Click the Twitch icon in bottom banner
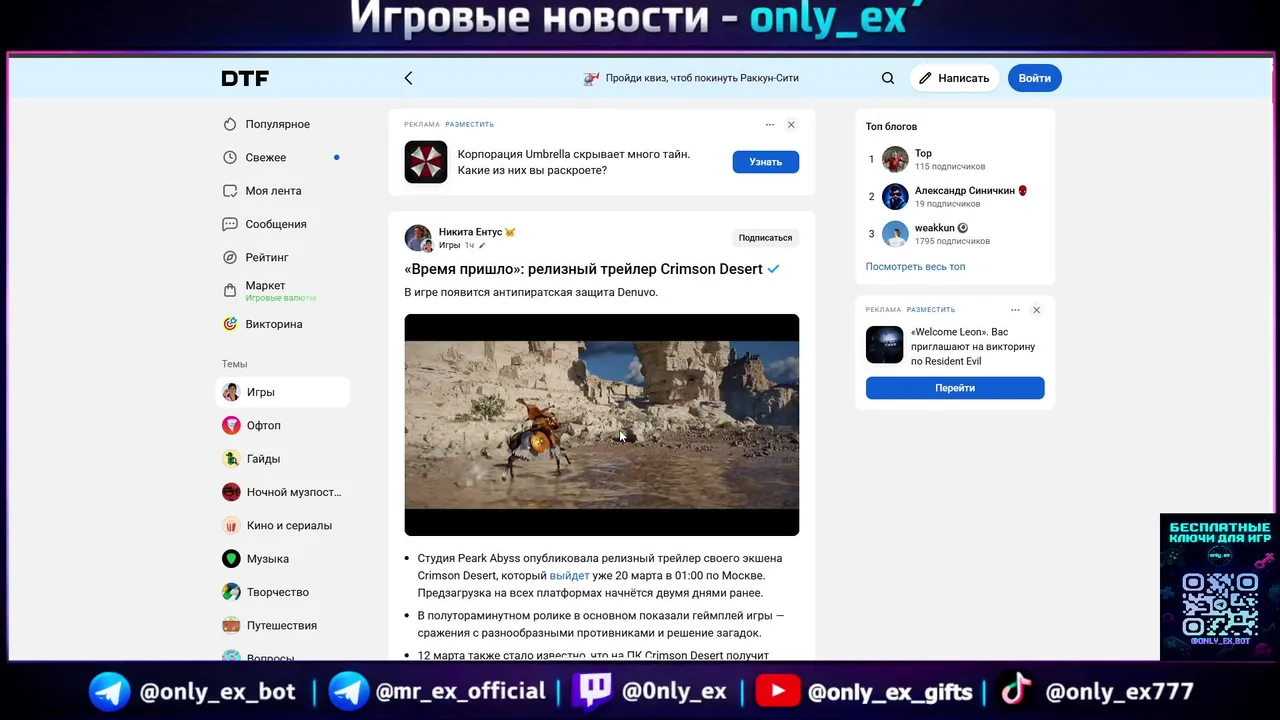 click(592, 691)
